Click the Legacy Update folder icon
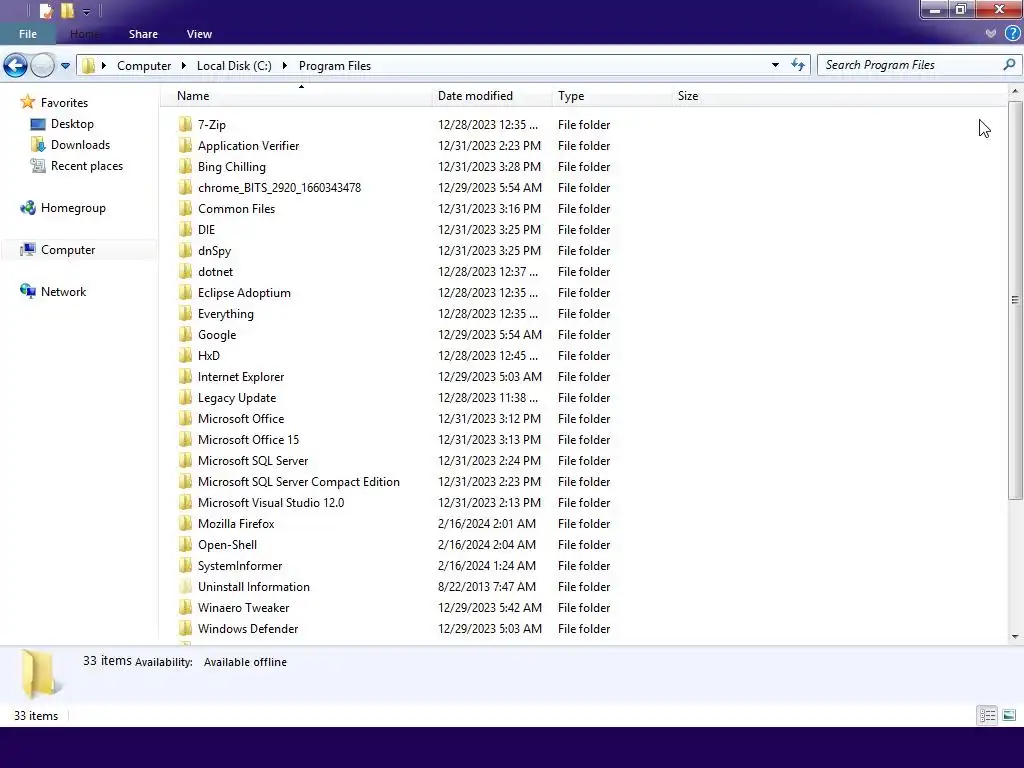The width and height of the screenshot is (1024, 768). point(185,397)
